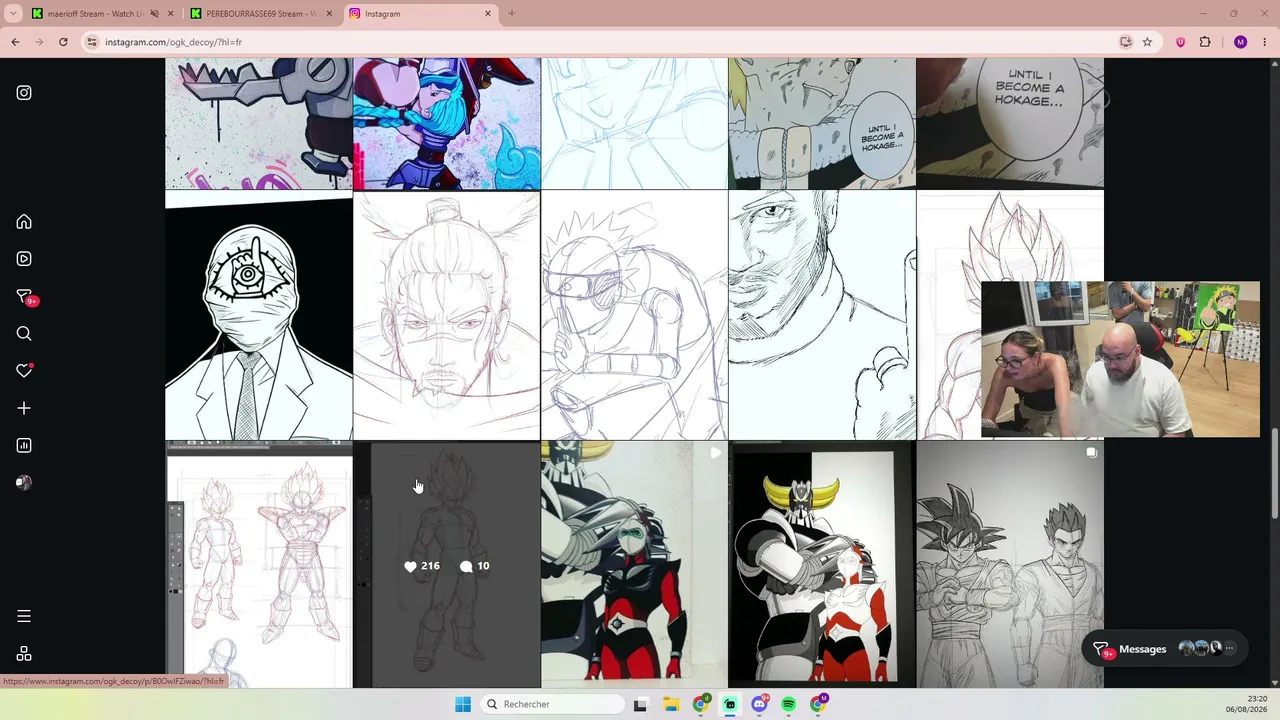
Task: Click the install app icon in address bar
Action: point(1126,42)
